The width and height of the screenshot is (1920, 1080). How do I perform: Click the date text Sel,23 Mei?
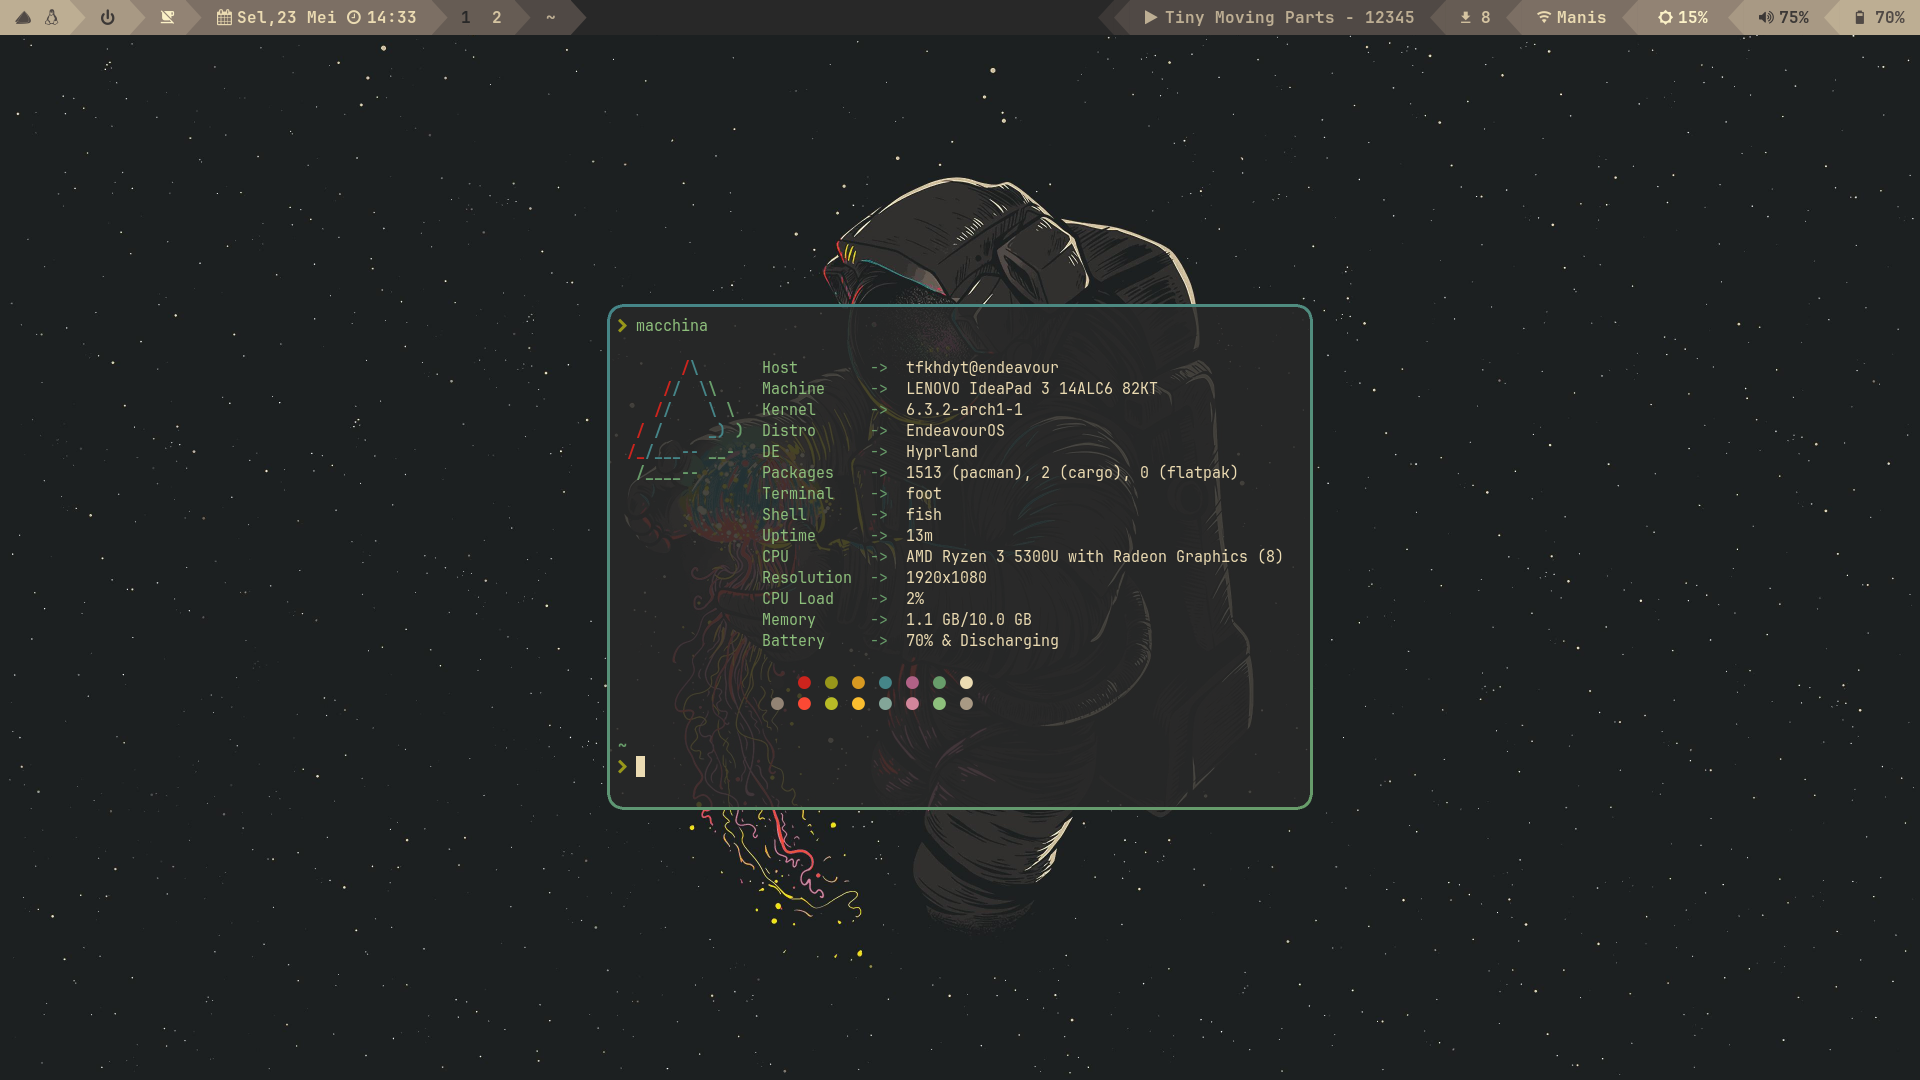[286, 17]
